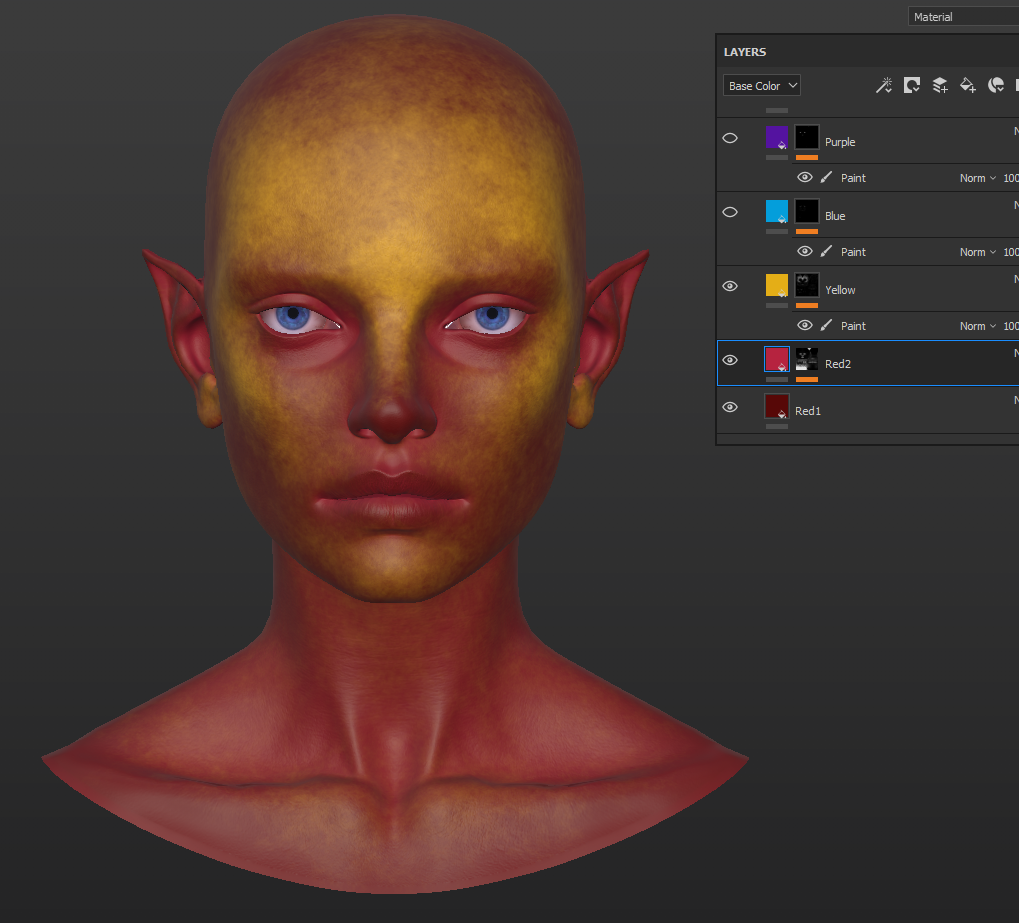Click the brush icon of Blue's Paint effect
The height and width of the screenshot is (923, 1019).
pos(827,252)
